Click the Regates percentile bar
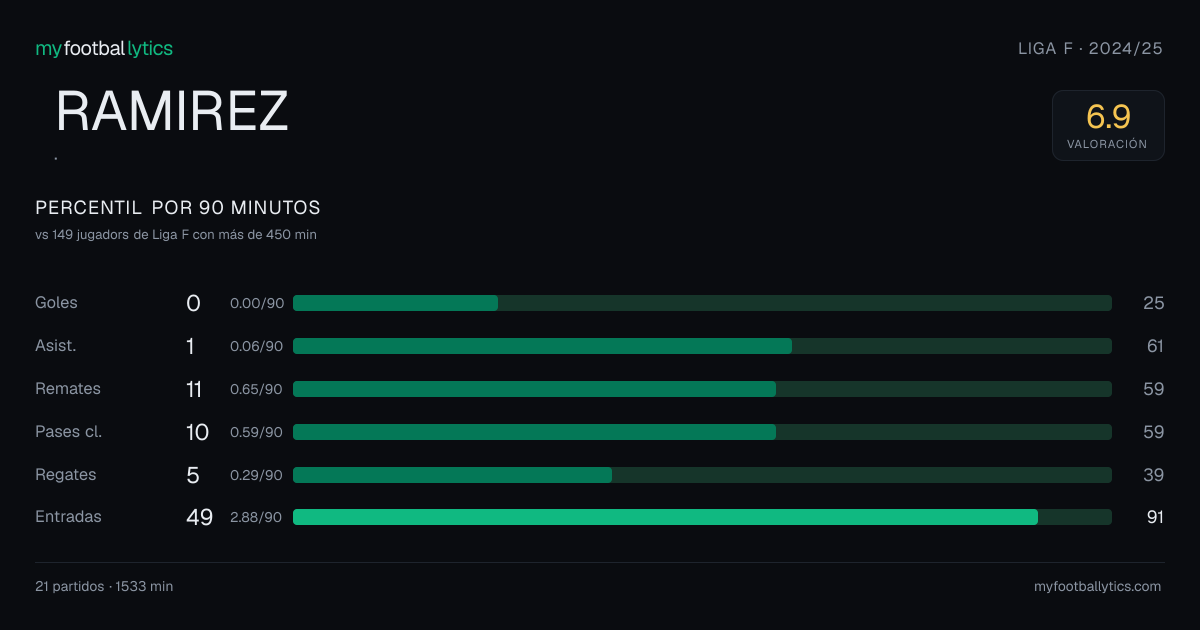The width and height of the screenshot is (1200, 630). point(702,475)
